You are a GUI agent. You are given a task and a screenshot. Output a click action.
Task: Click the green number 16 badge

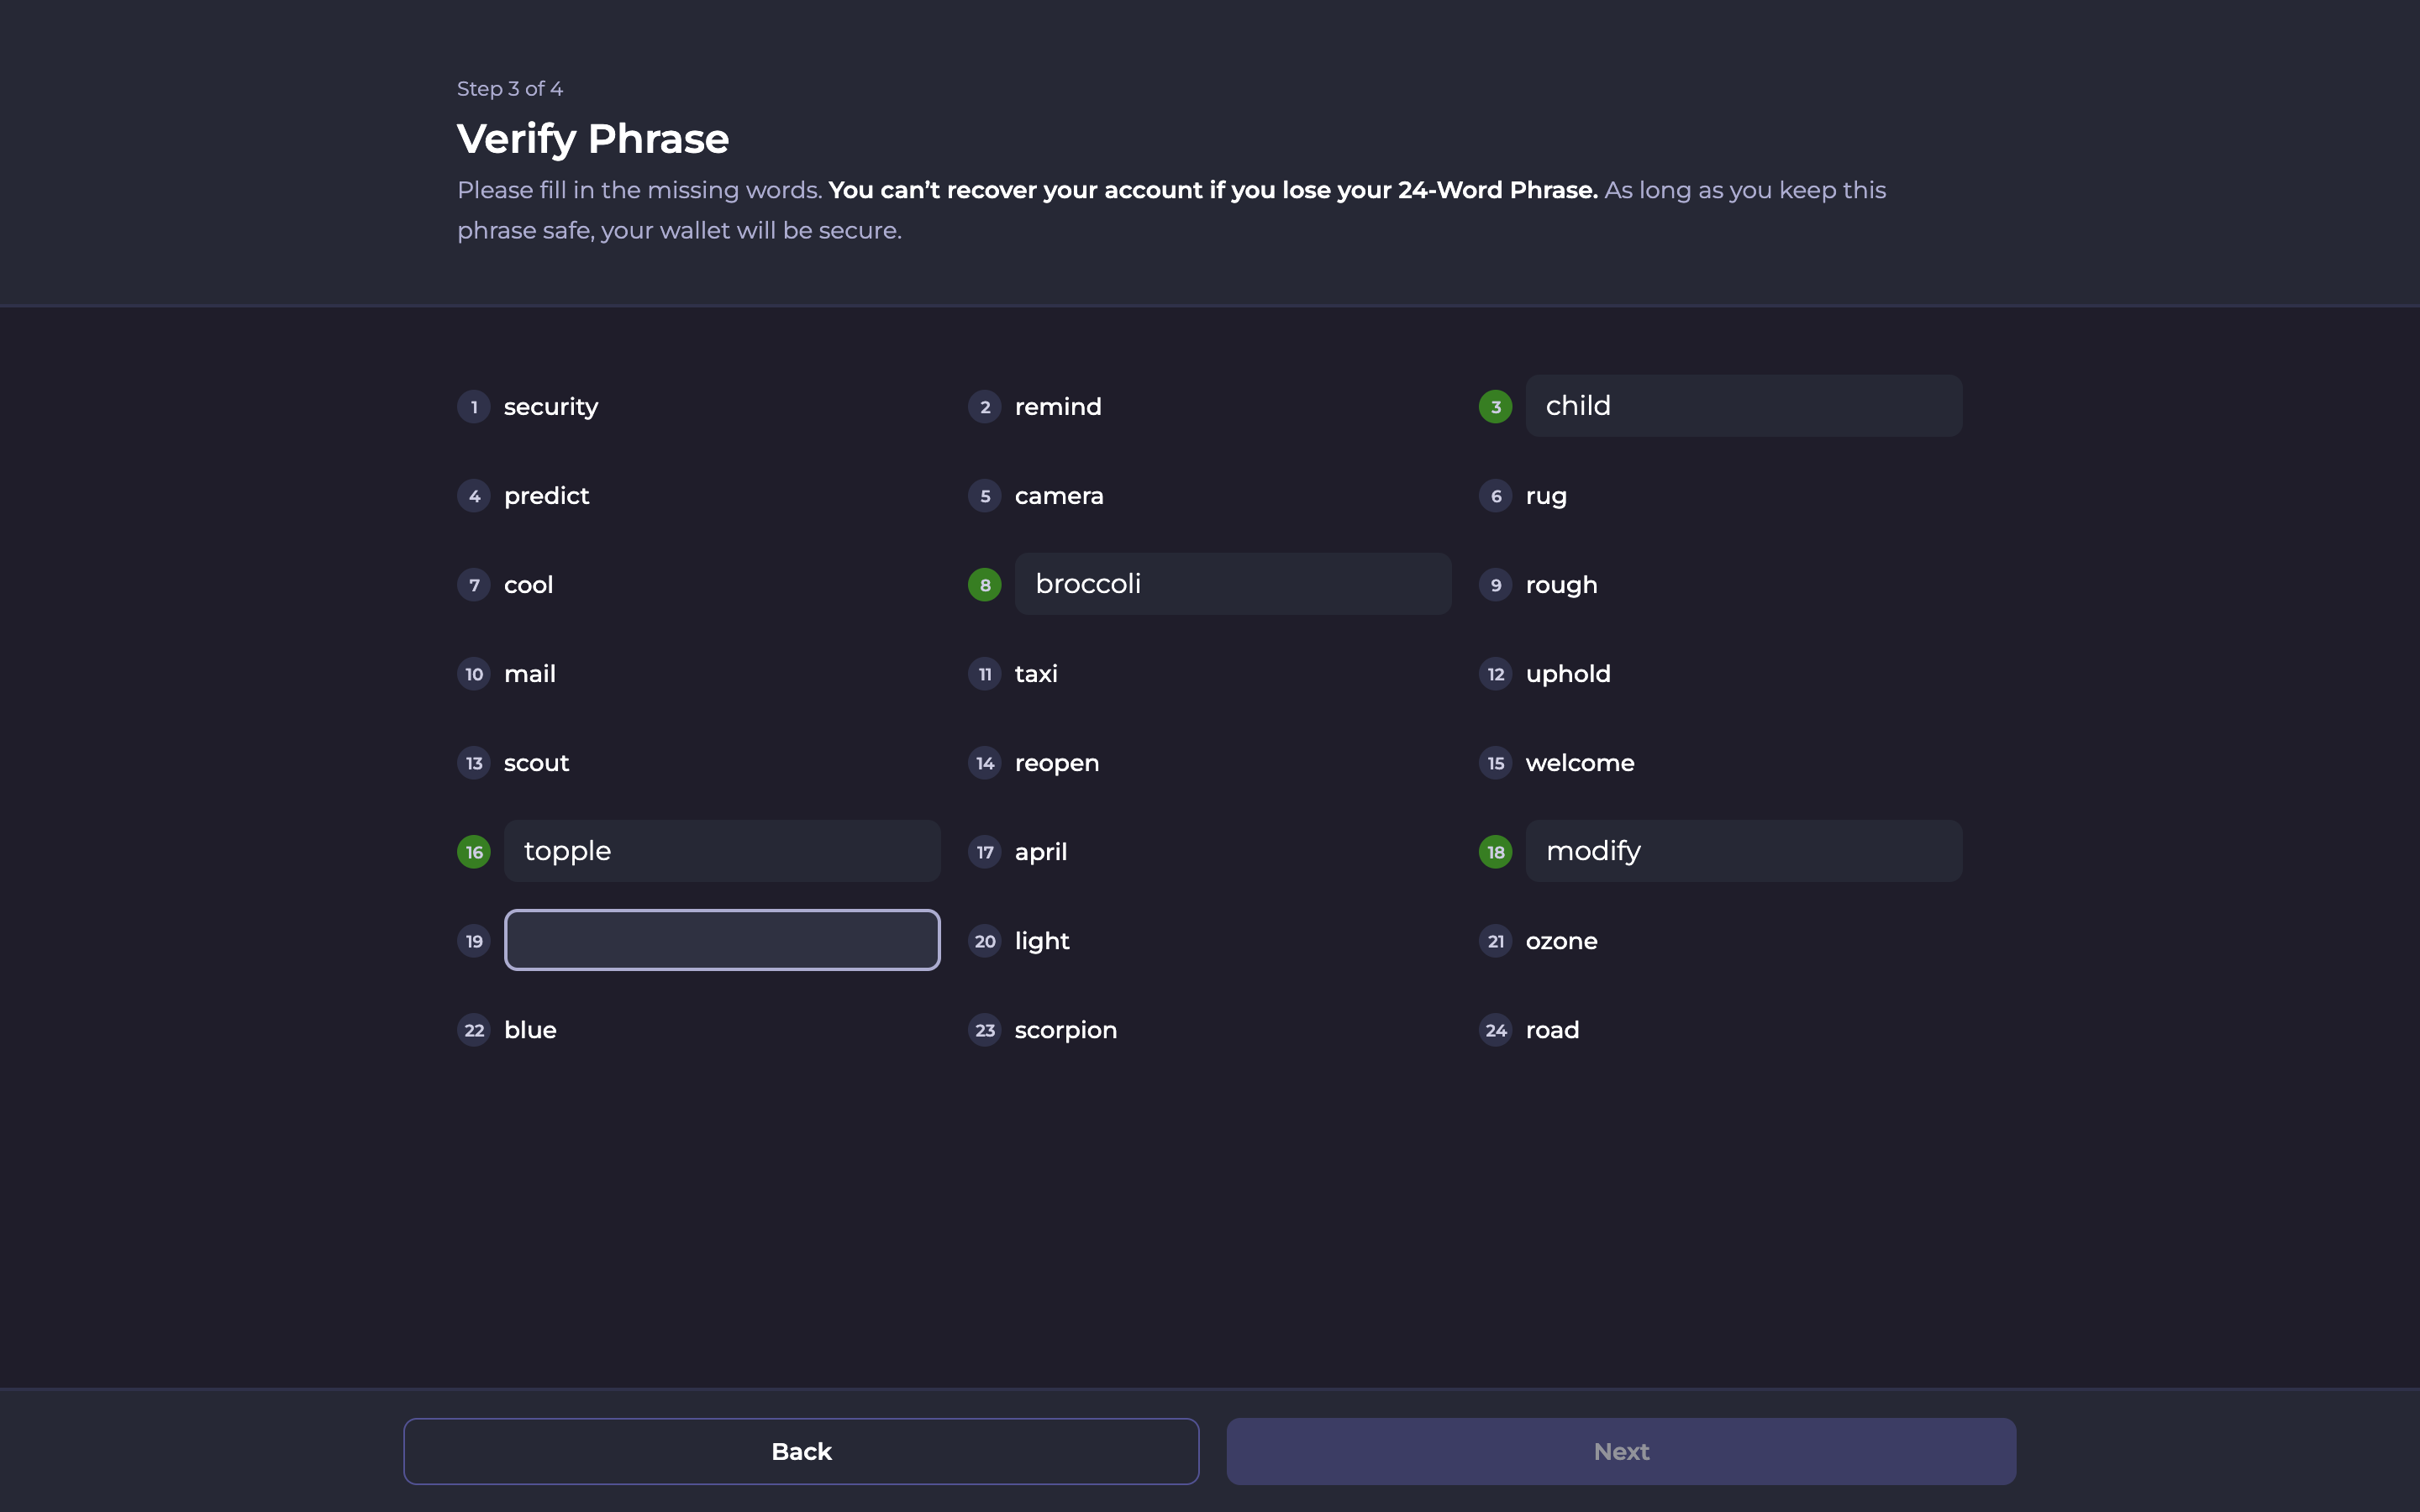click(x=474, y=852)
